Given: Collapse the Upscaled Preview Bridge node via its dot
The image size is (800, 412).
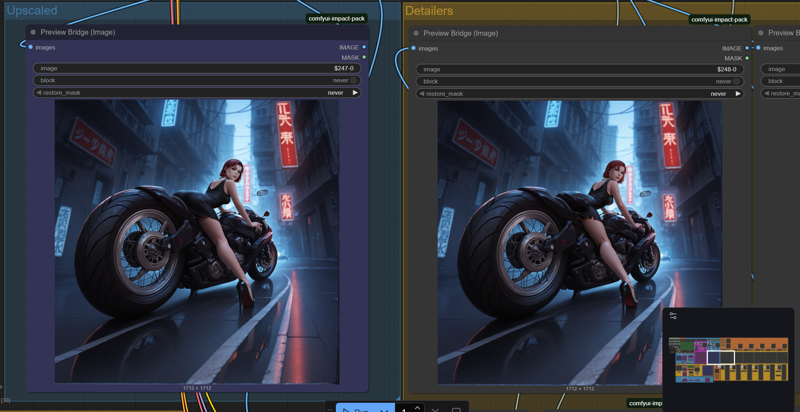Looking at the screenshot, I should pyautogui.click(x=33, y=32).
